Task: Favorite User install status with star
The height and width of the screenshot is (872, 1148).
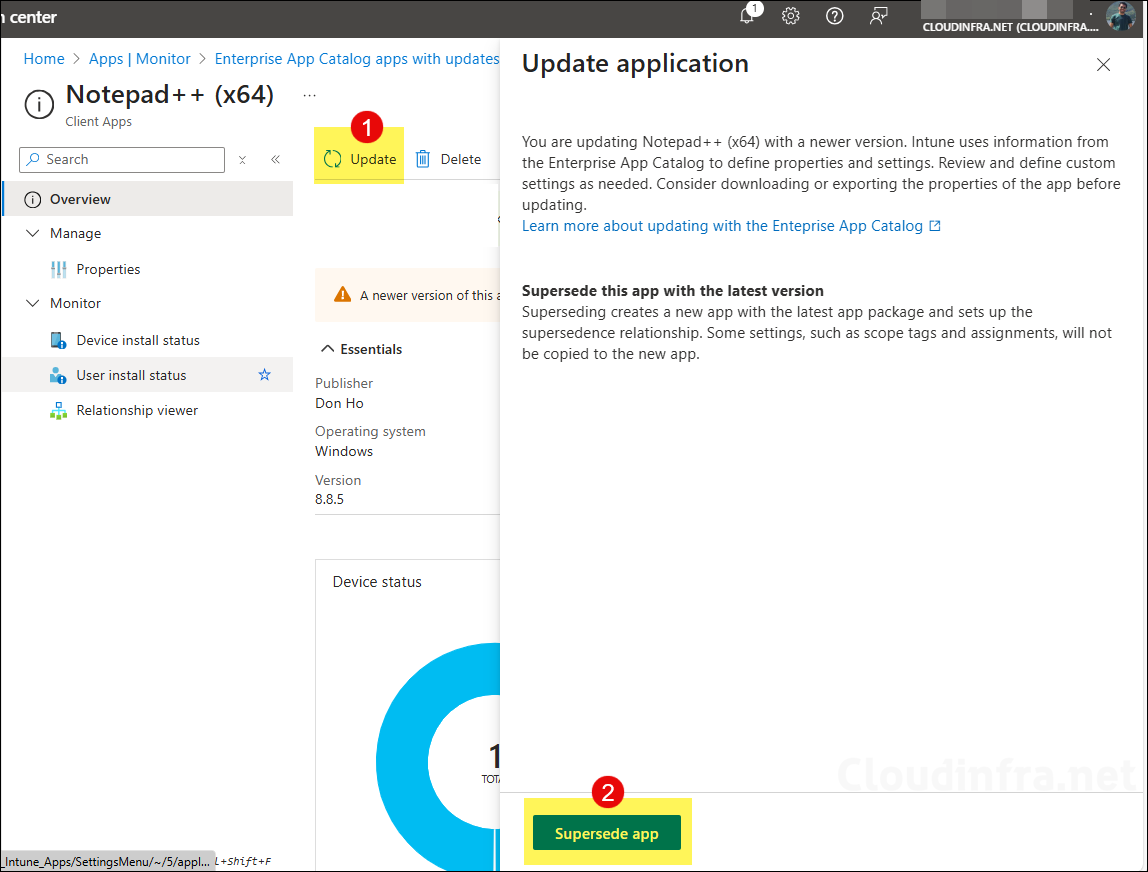Action: 265,375
